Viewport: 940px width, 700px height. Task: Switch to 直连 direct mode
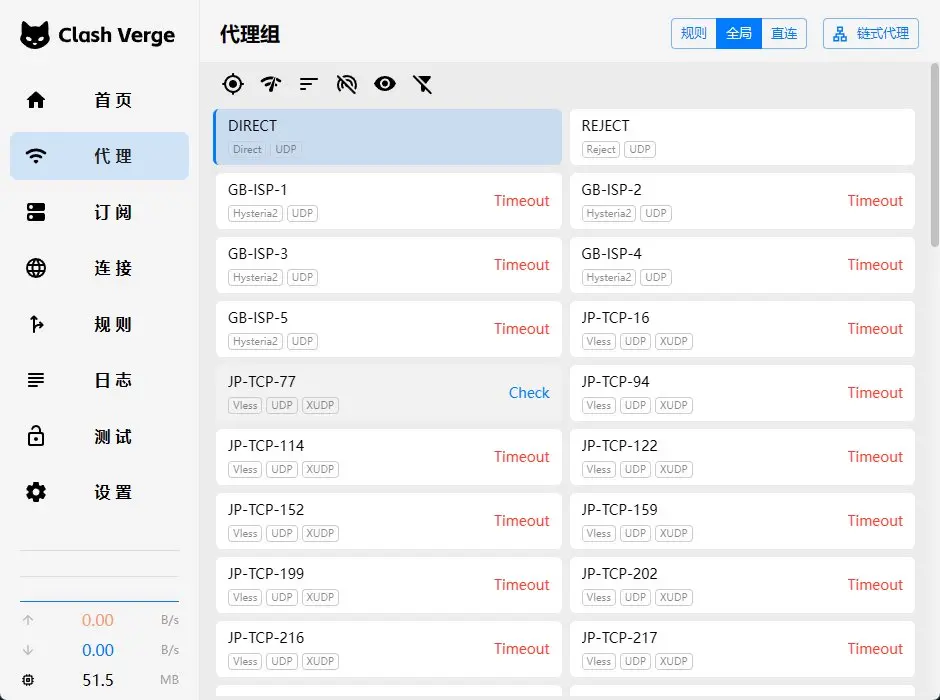tap(784, 33)
